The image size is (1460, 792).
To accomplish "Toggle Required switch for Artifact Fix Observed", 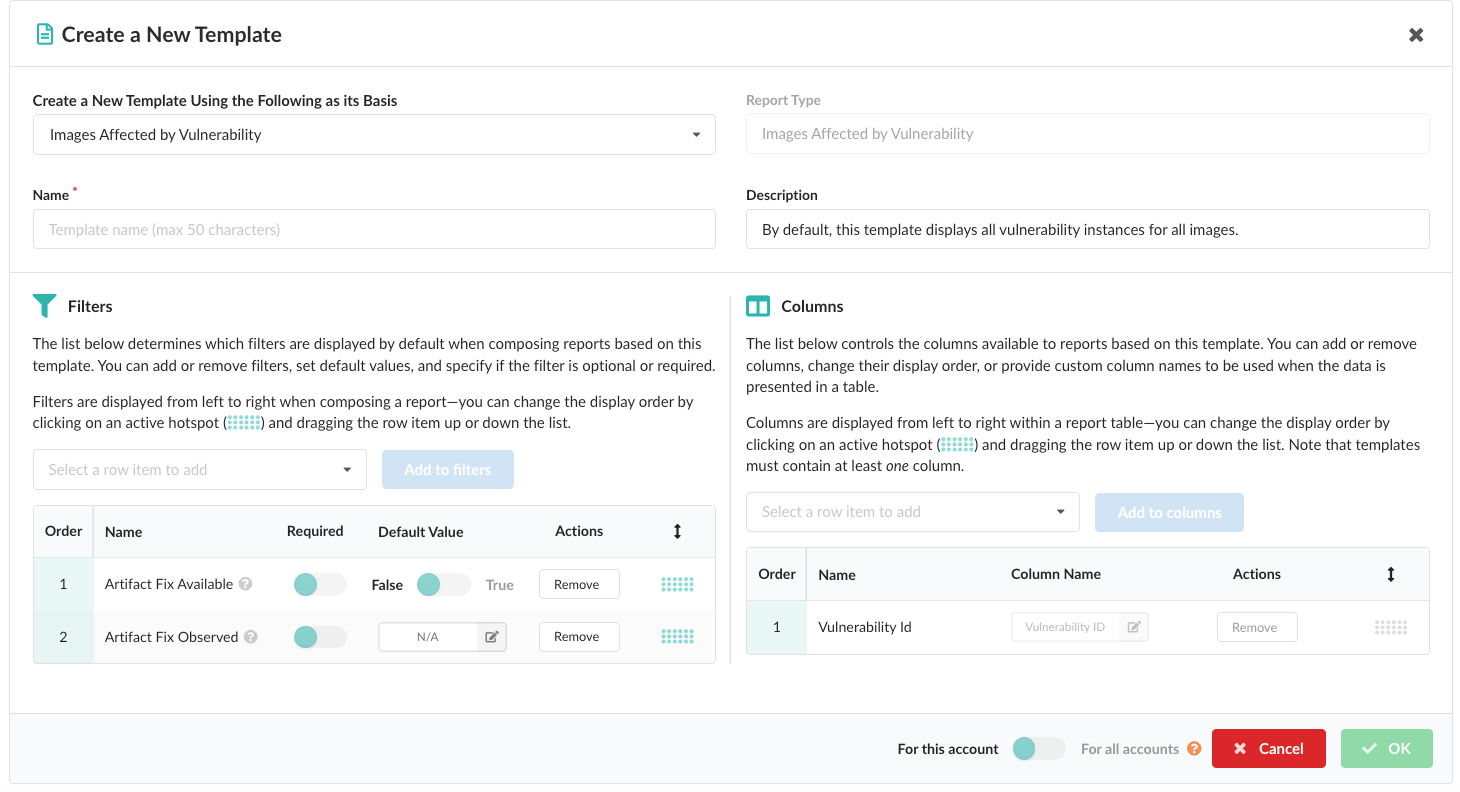I will tap(319, 636).
